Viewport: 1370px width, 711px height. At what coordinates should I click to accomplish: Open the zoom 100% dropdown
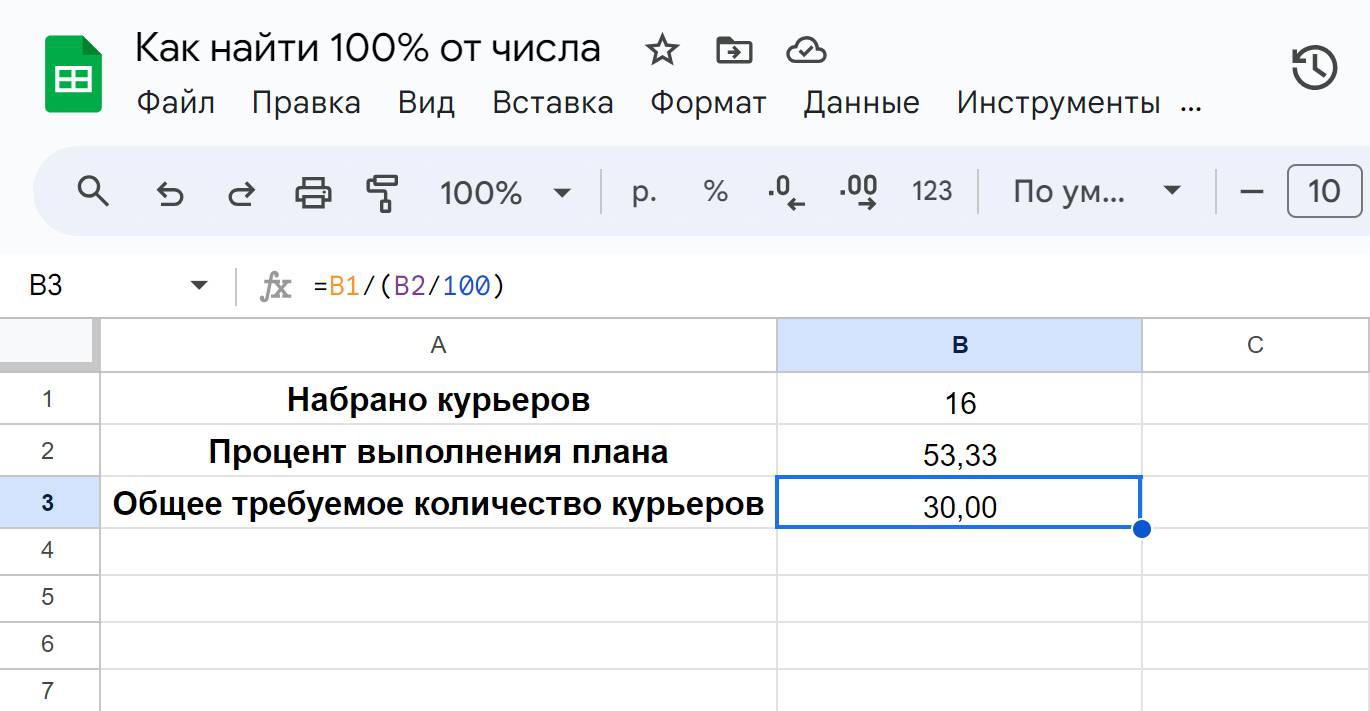point(505,192)
